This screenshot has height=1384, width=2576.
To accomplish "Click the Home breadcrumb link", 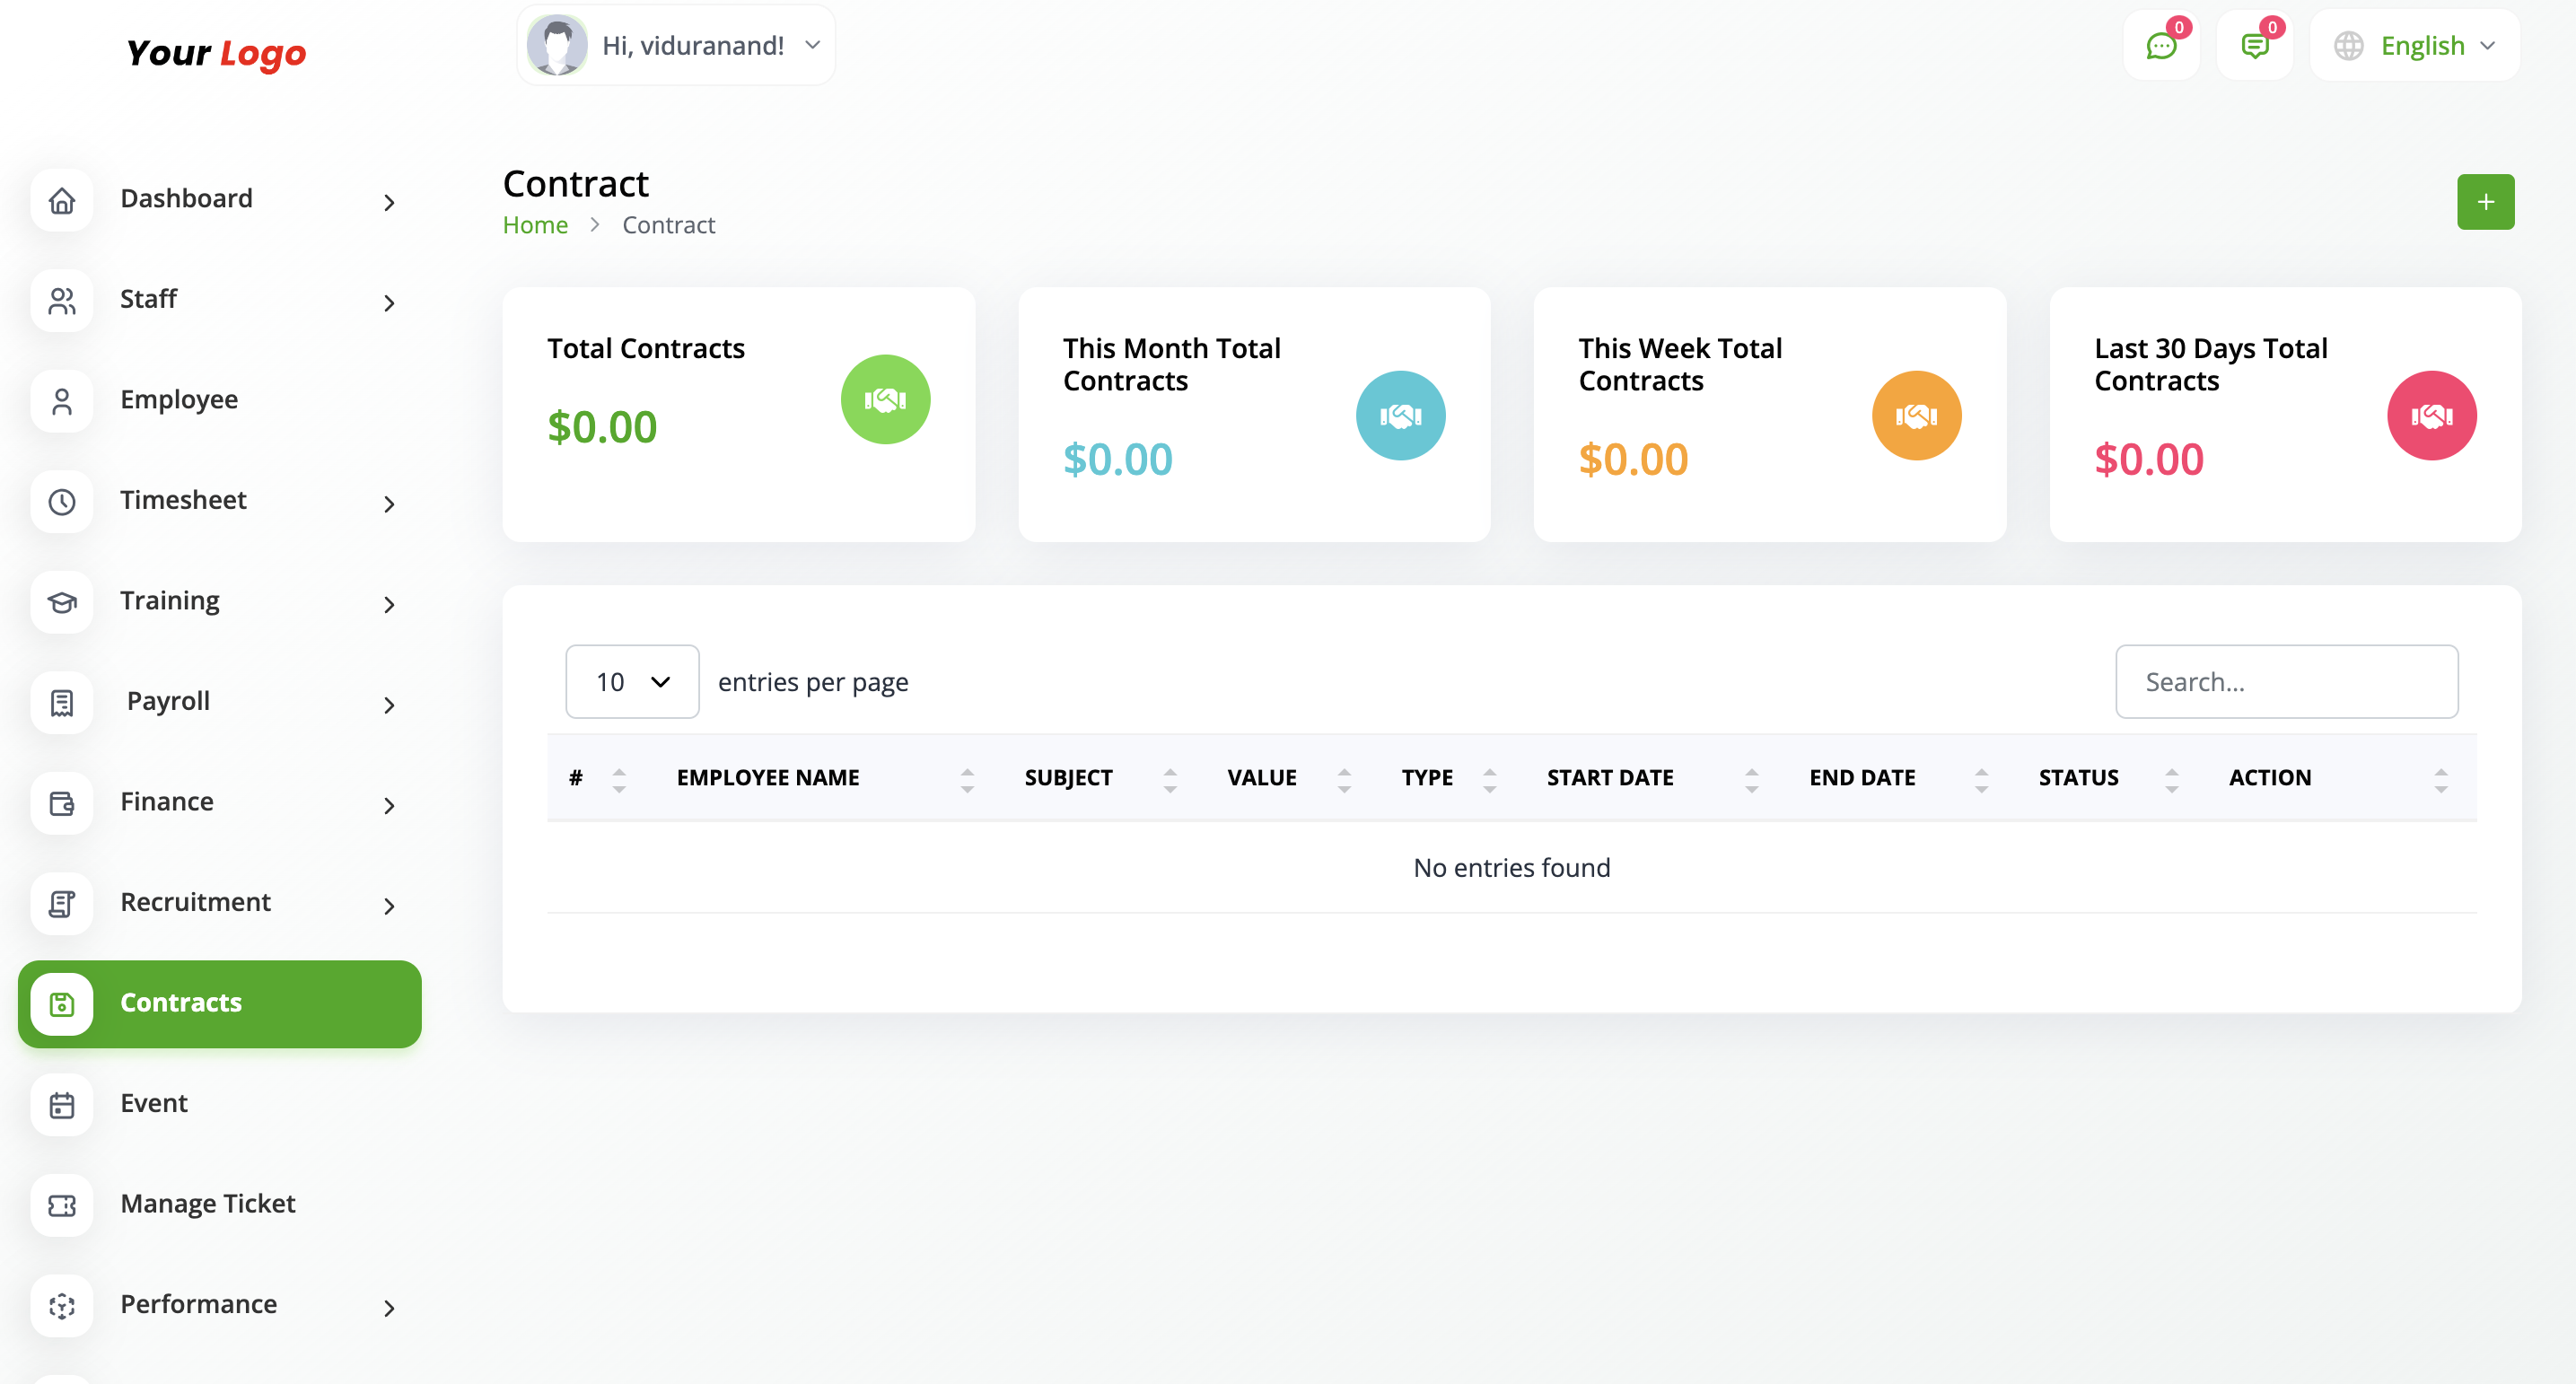I will point(535,224).
